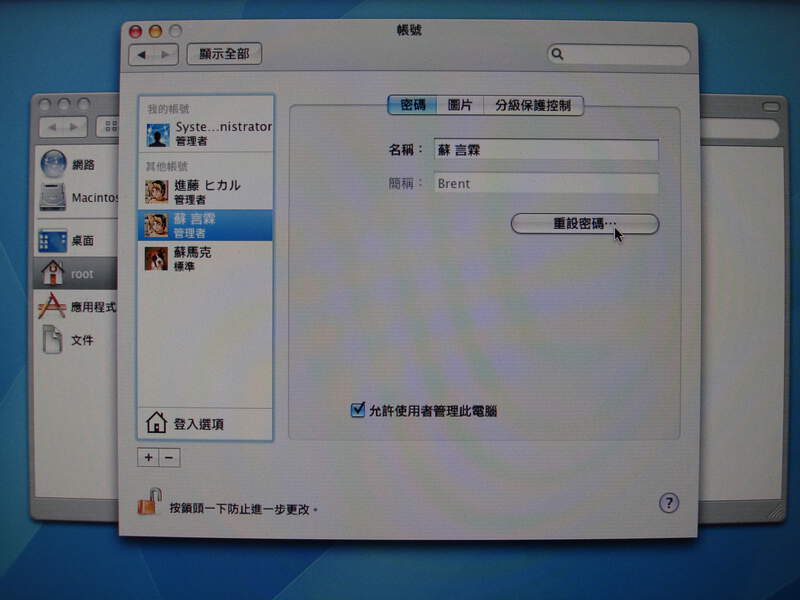Image resolution: width=800 pixels, height=600 pixels.
Task: Switch to the 圖片 picture tab
Action: click(x=459, y=105)
